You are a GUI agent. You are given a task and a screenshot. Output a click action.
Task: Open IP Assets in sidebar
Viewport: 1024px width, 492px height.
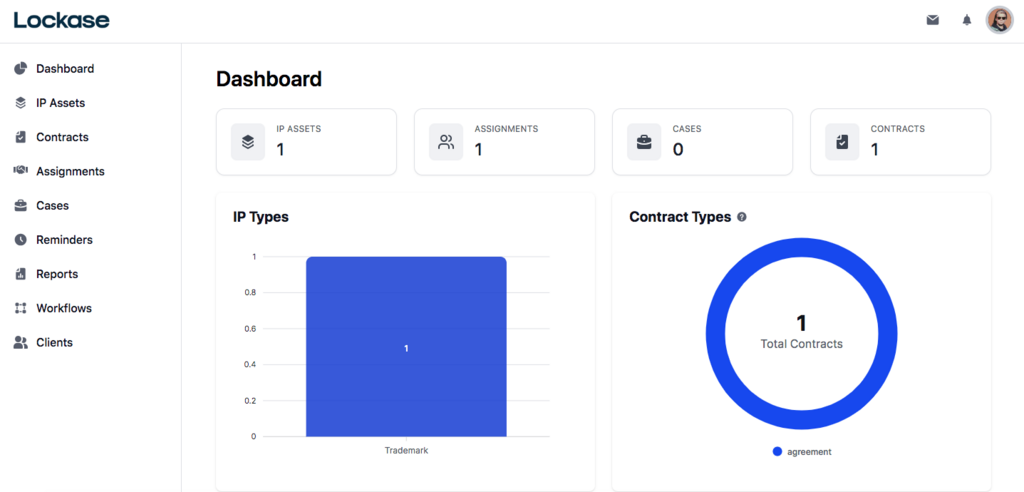60,103
